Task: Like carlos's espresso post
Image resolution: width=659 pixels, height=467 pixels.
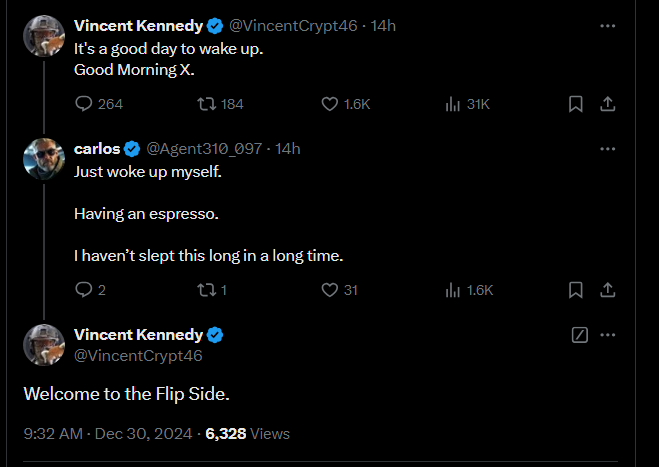Action: pos(330,290)
